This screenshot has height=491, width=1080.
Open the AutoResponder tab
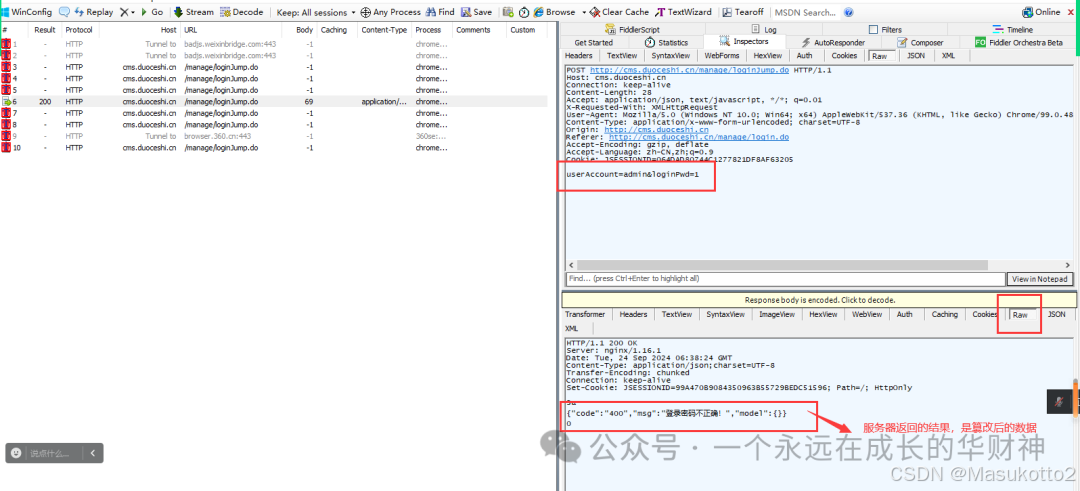(833, 43)
